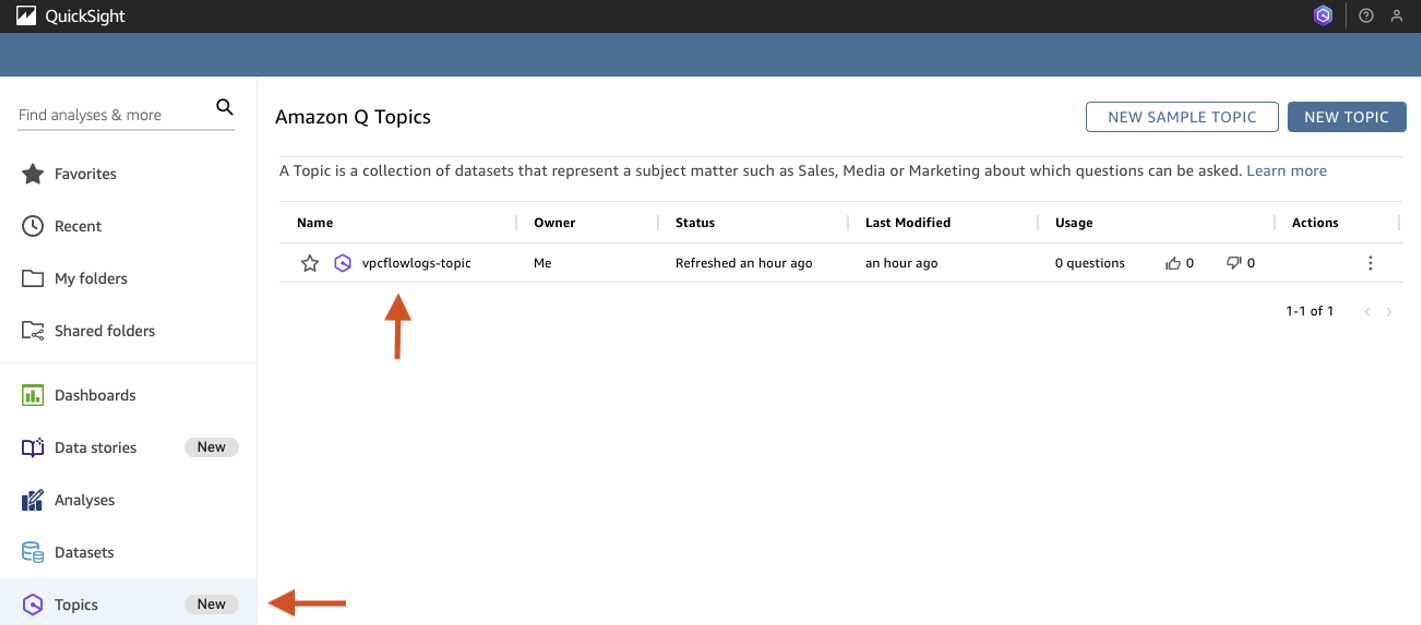
Task: Click the 'Me' owner cell
Action: tap(543, 263)
